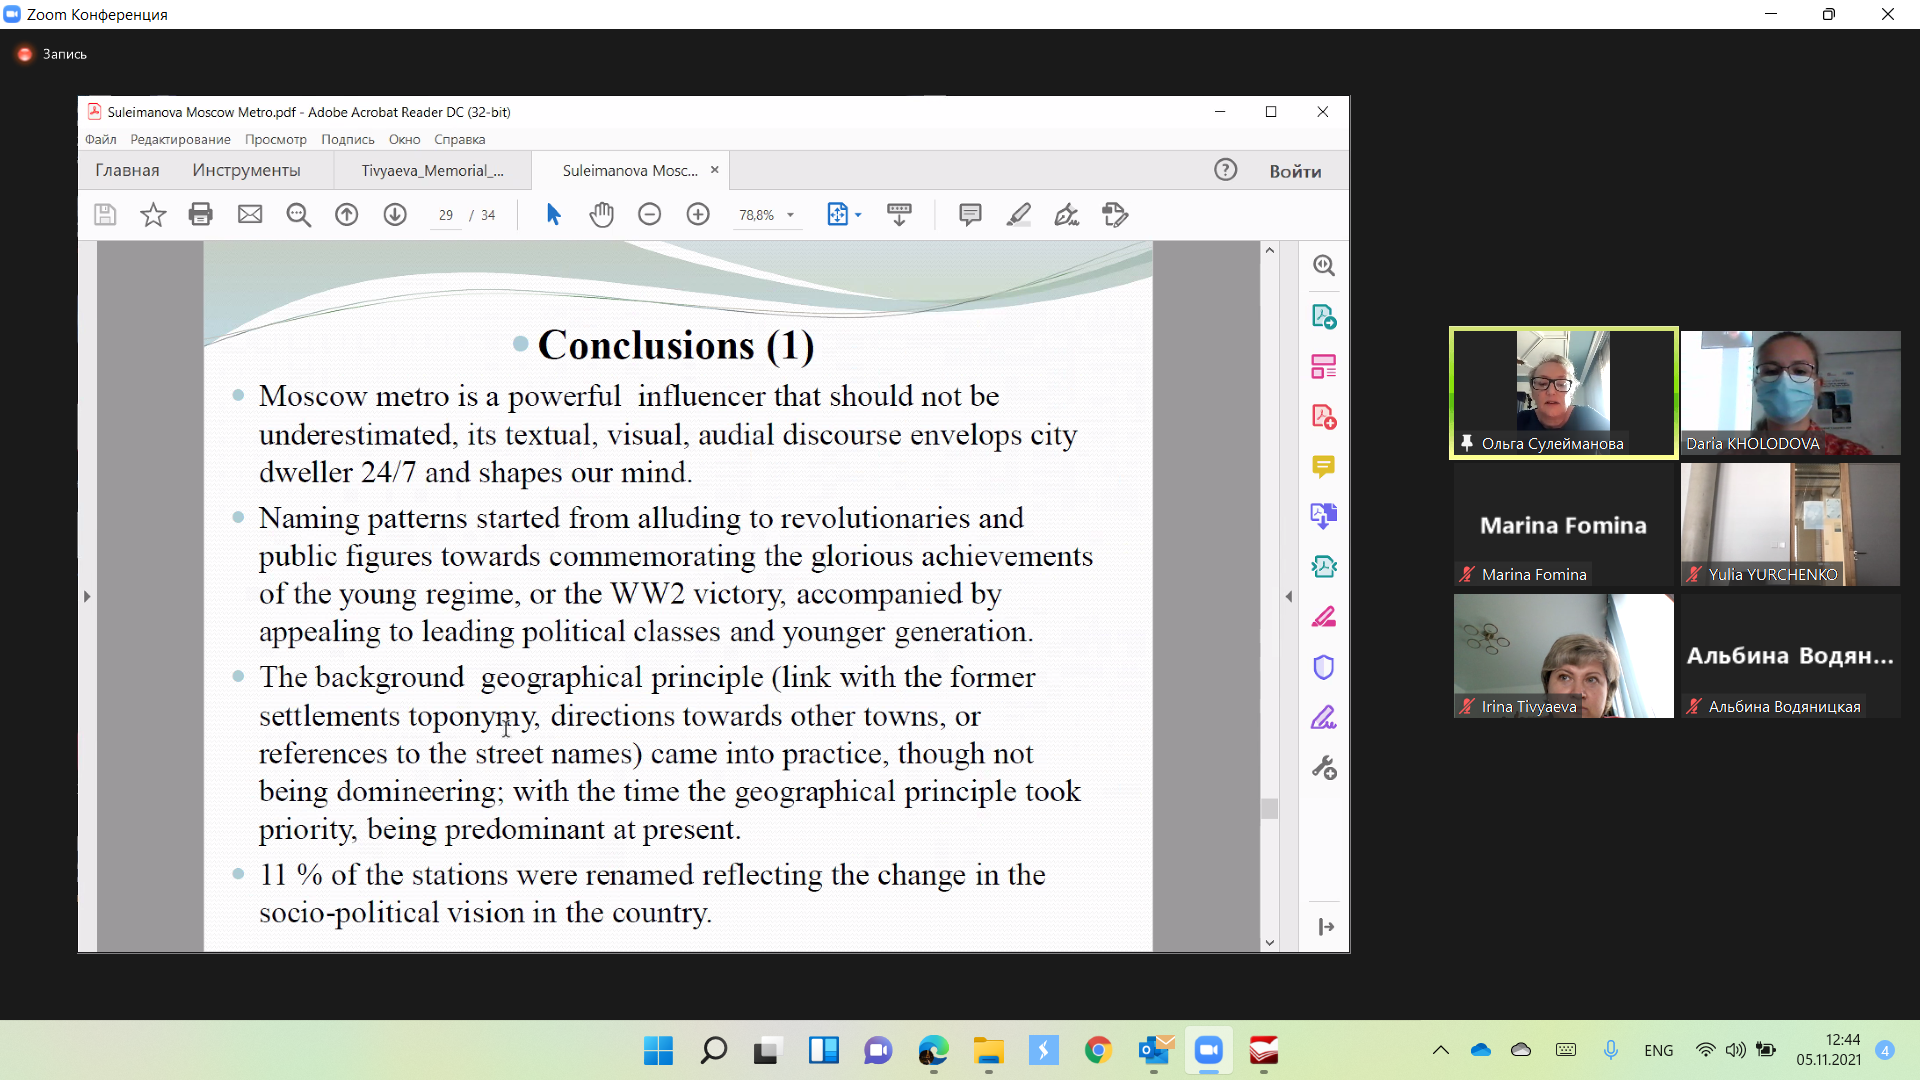Click page number input field
This screenshot has width=1920, height=1080.
(446, 215)
